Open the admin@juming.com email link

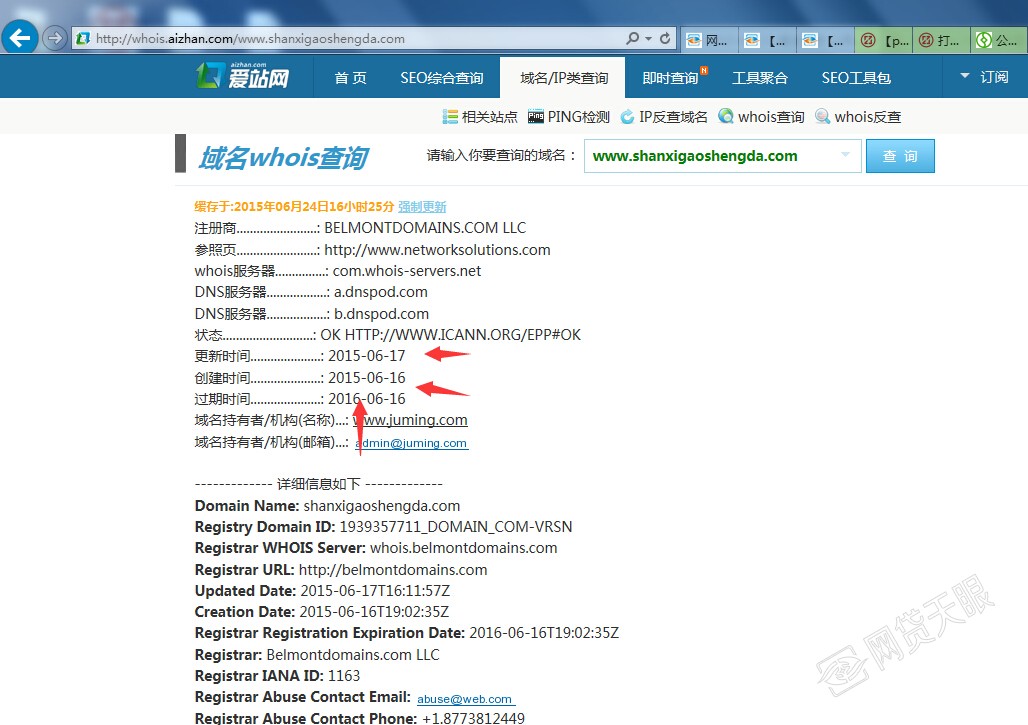tap(411, 443)
